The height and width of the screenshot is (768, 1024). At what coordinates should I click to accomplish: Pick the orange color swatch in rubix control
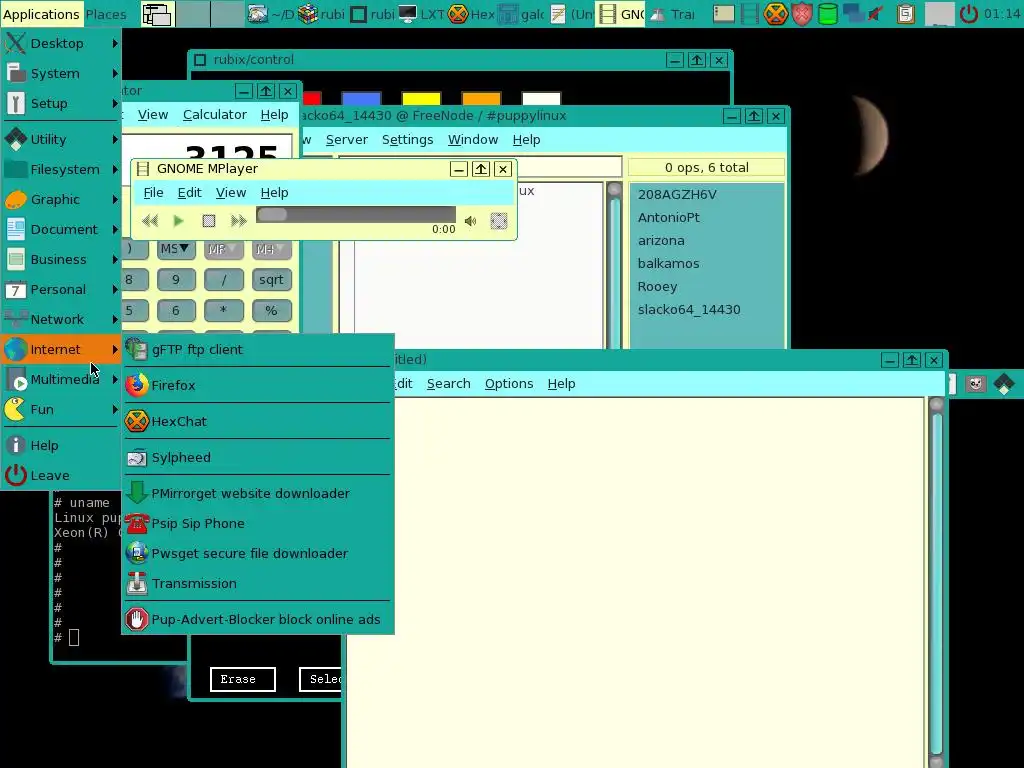click(x=481, y=99)
